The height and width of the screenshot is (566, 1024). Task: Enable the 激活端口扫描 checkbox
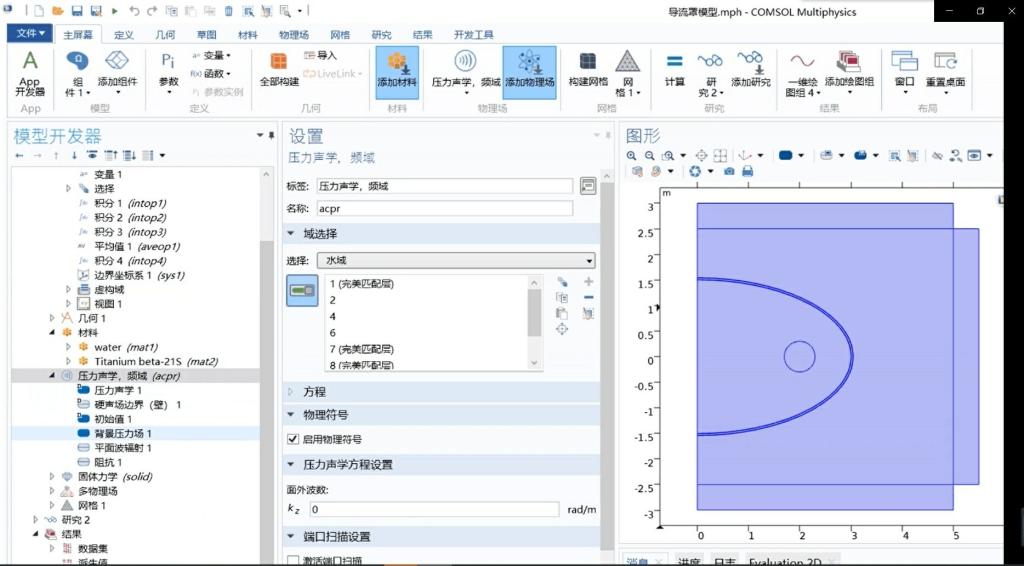point(293,561)
